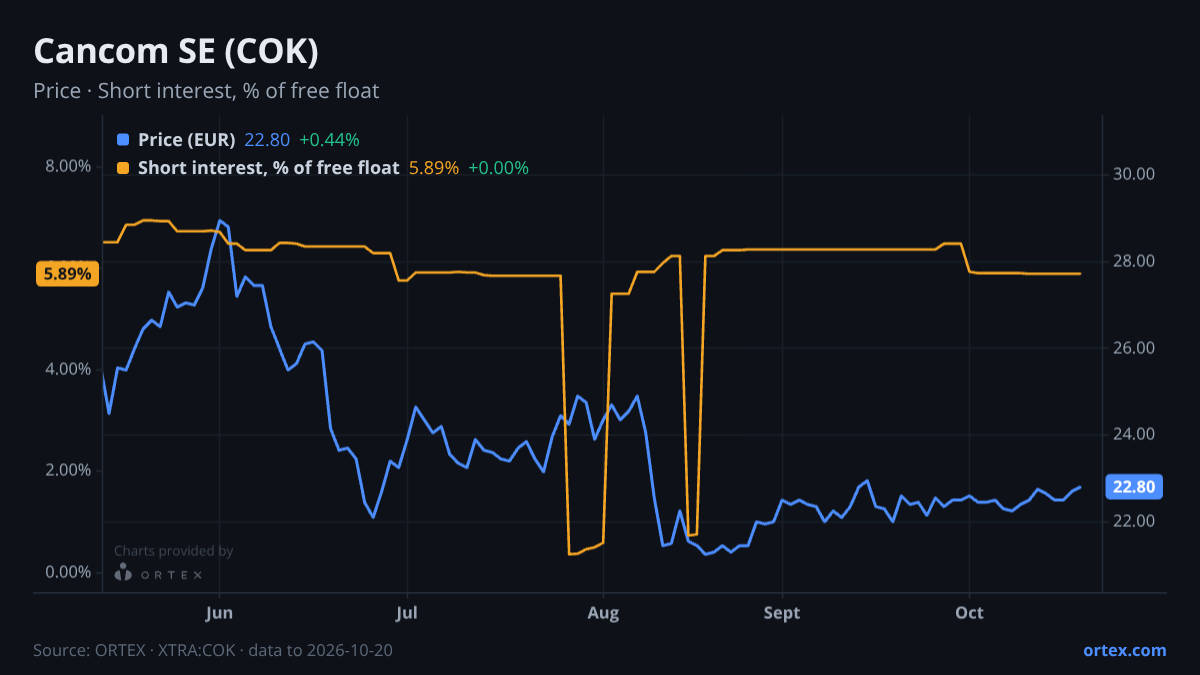
Task: Click the Sept x-axis label
Action: 782,613
